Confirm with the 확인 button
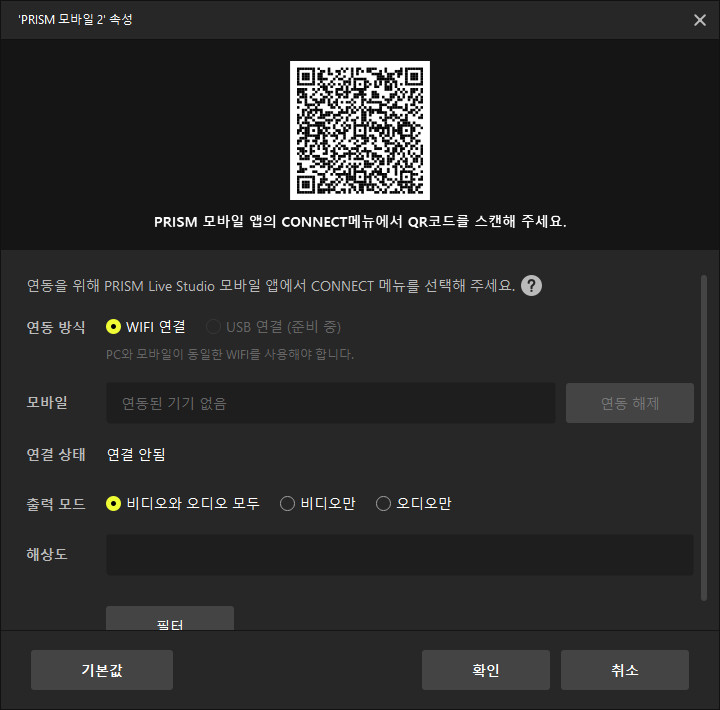The image size is (720, 710). [x=486, y=670]
